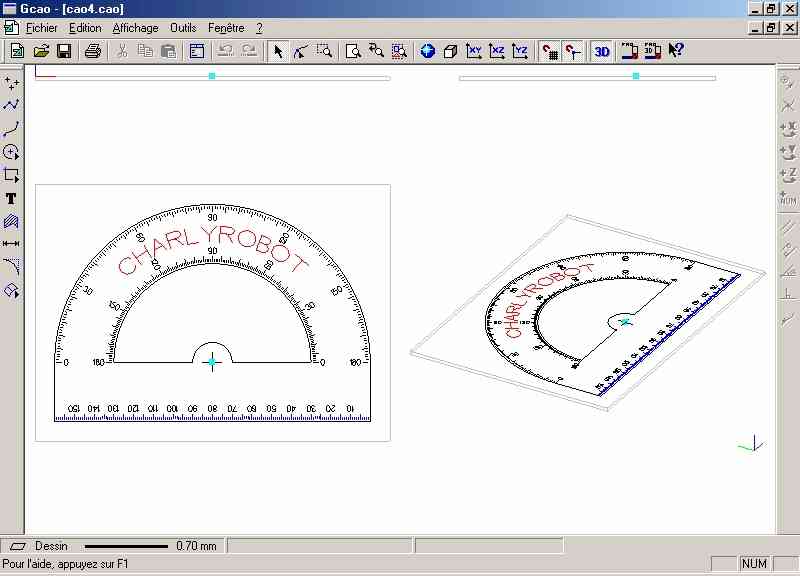Toggle the 3D display button
This screenshot has width=800, height=576.
602,51
